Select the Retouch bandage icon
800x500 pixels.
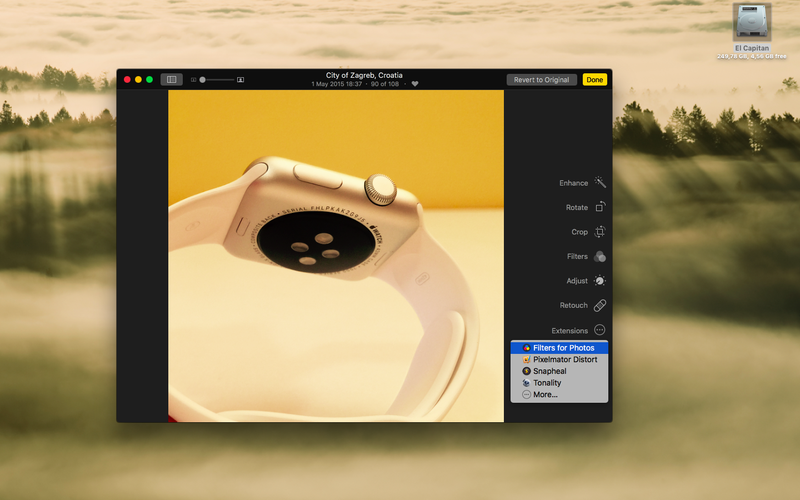[x=600, y=305]
